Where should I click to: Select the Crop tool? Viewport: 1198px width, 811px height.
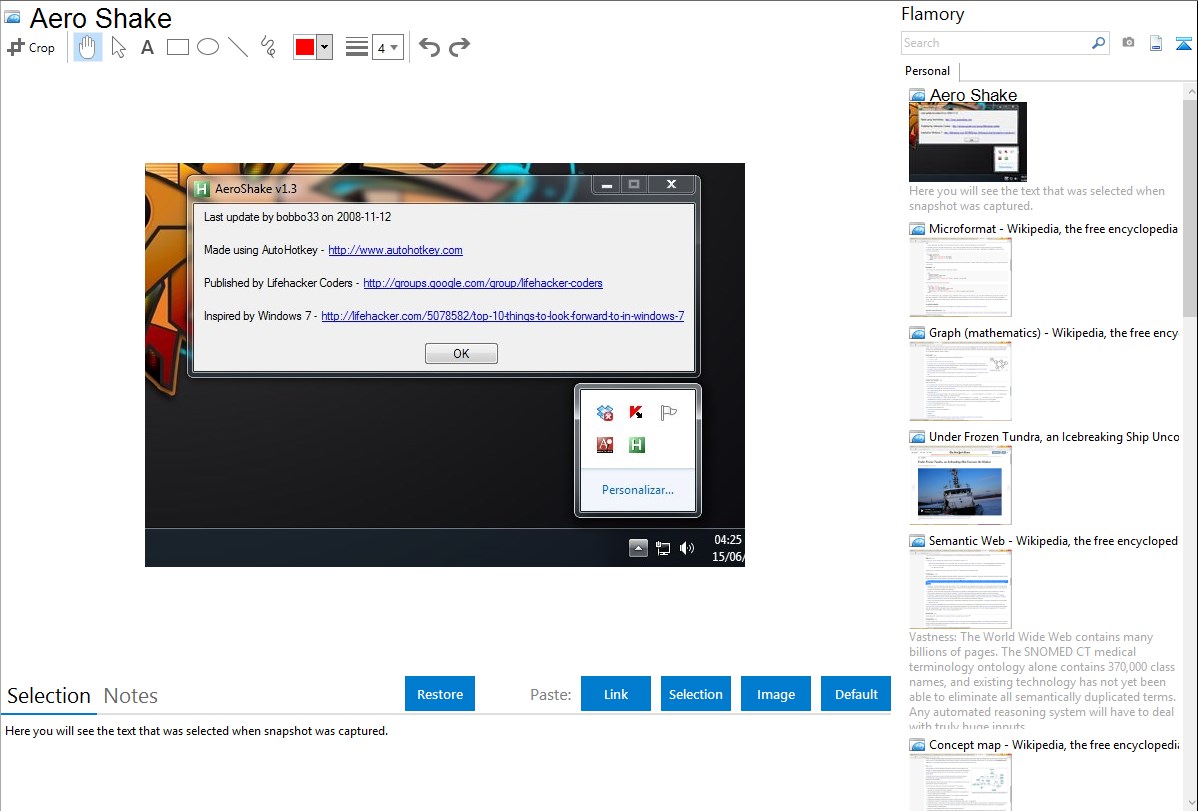point(31,47)
